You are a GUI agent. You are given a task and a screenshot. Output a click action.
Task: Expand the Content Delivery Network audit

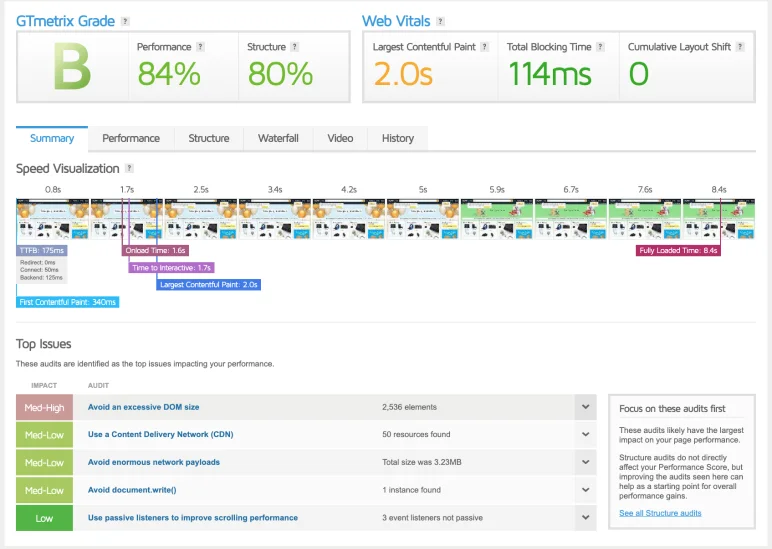[x=585, y=434]
